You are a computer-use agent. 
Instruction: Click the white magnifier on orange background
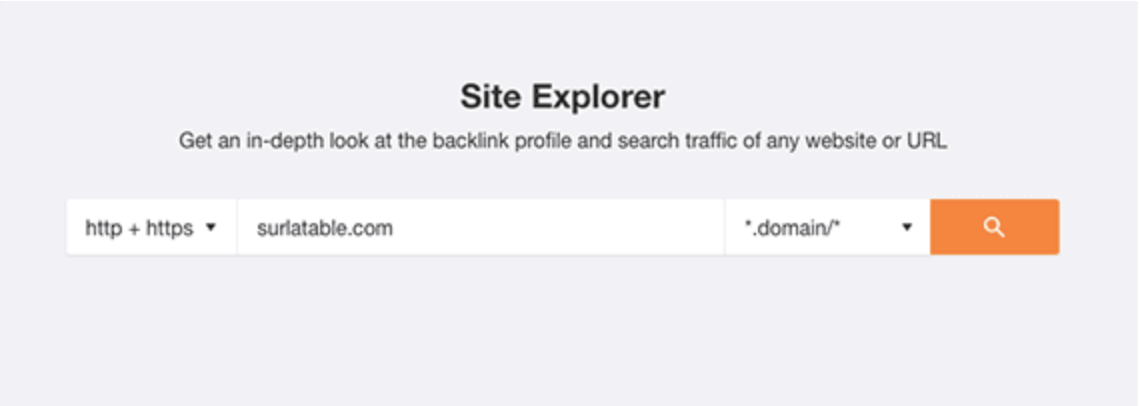click(994, 227)
